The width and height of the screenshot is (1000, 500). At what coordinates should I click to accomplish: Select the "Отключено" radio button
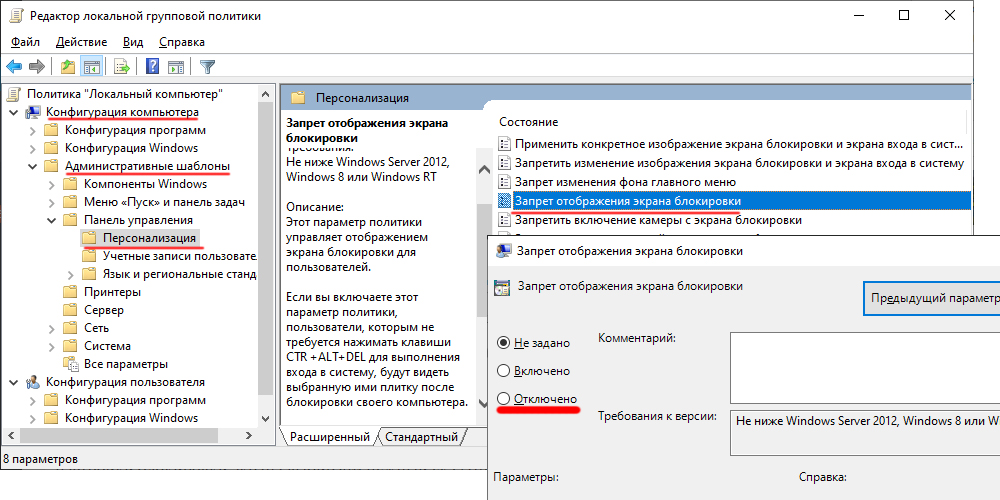coord(505,399)
